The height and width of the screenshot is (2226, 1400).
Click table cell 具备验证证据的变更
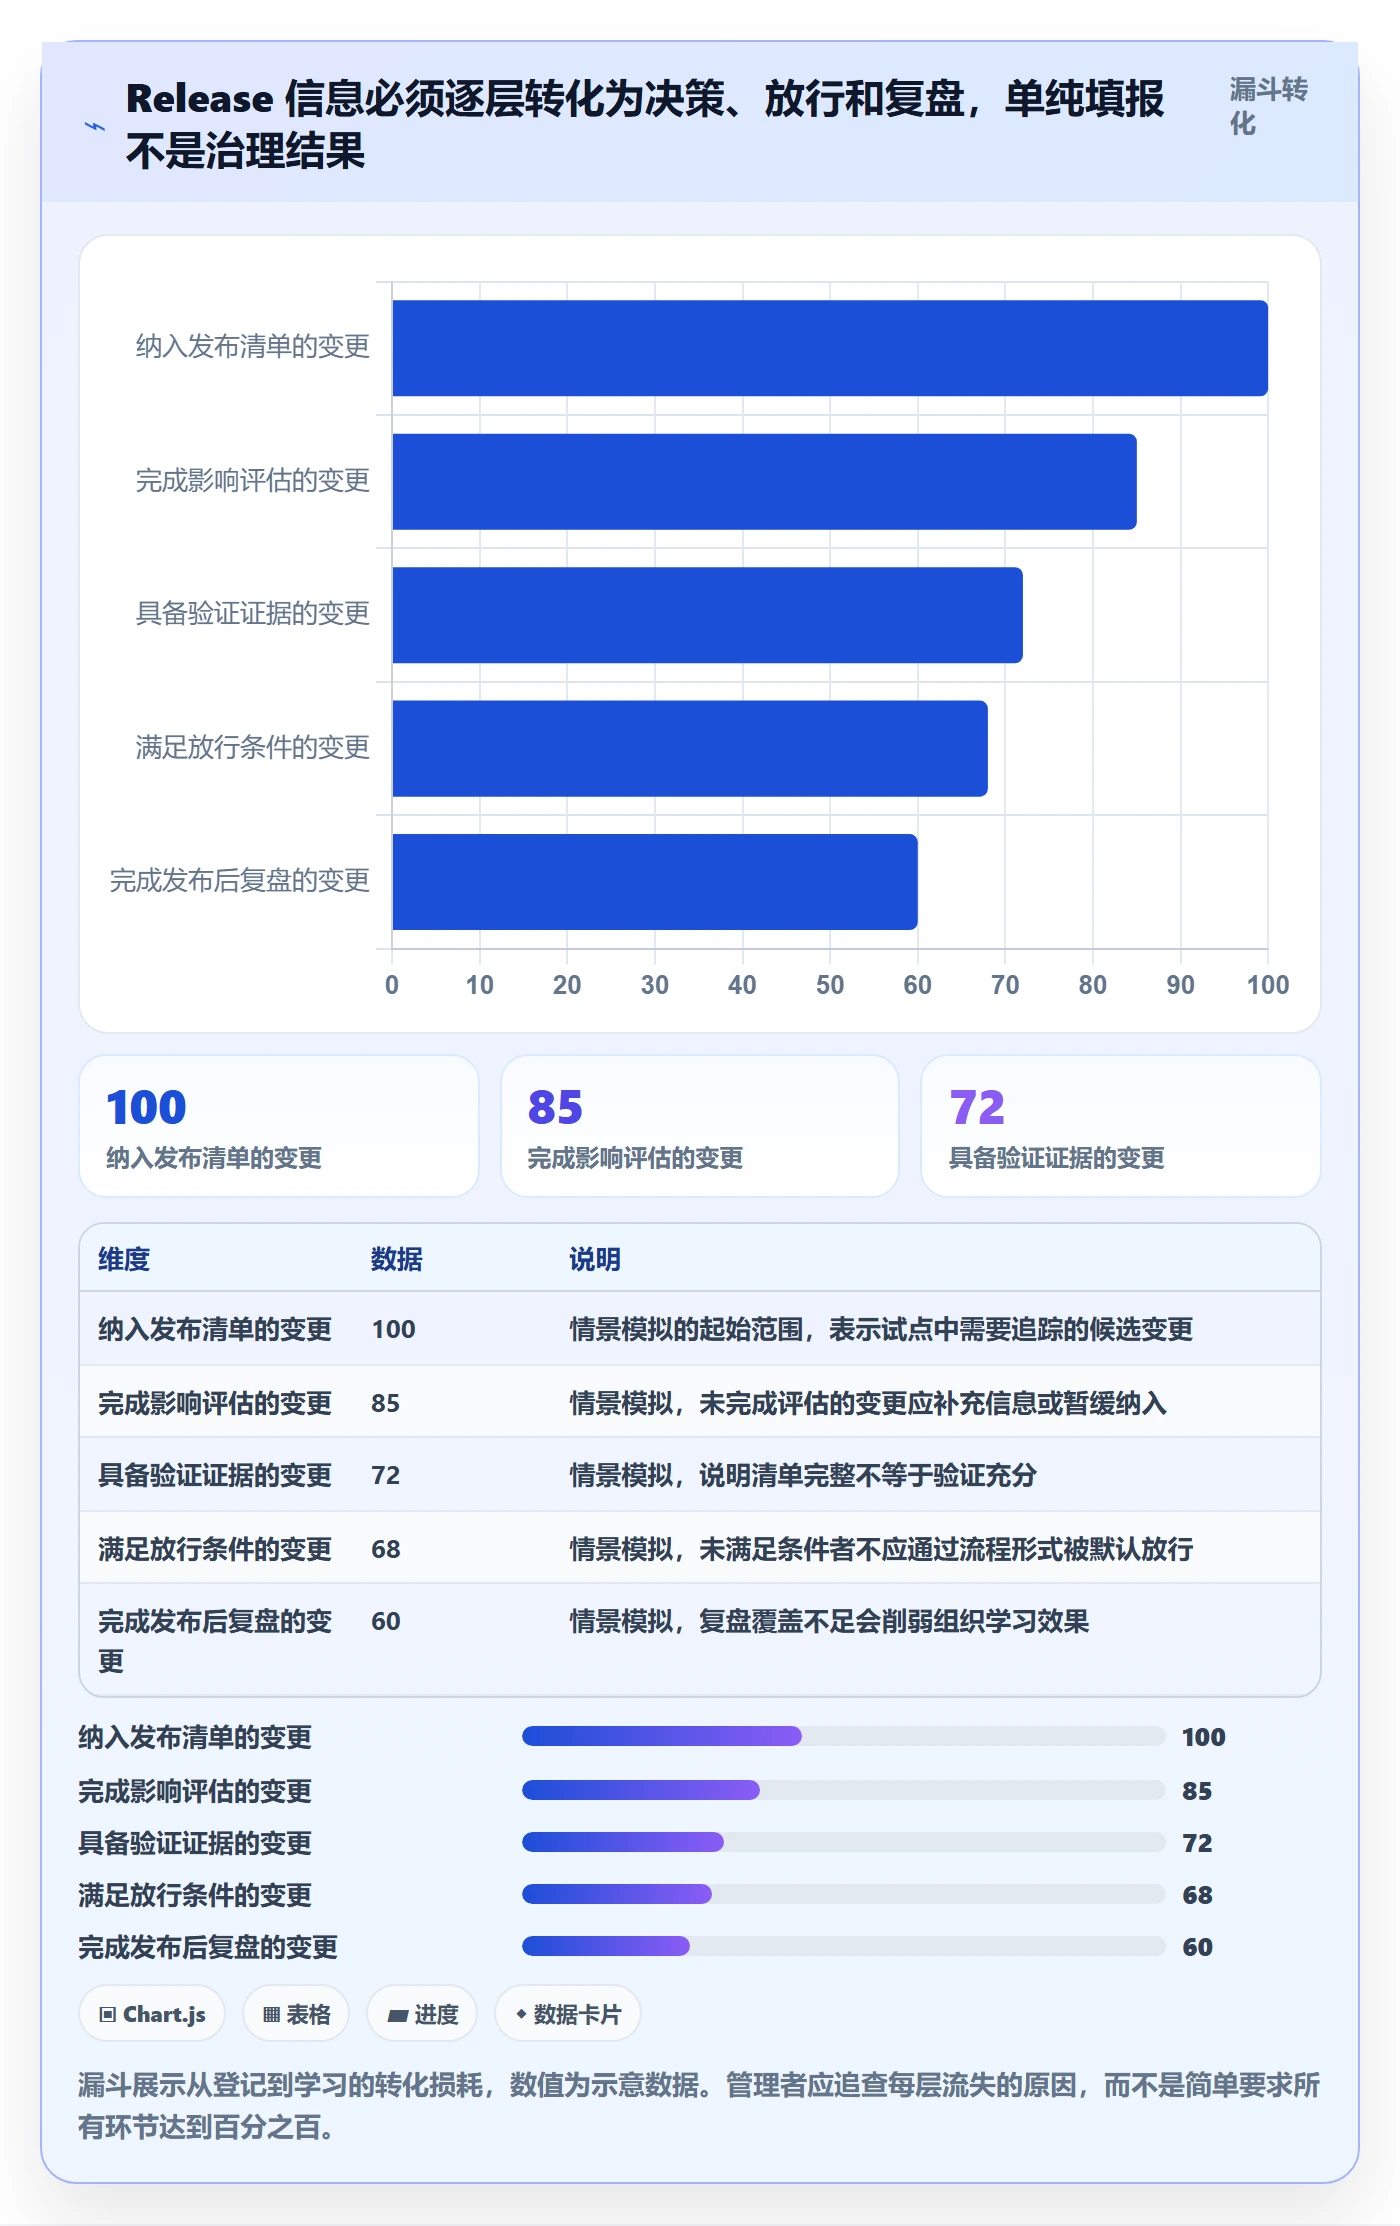[x=215, y=1475]
